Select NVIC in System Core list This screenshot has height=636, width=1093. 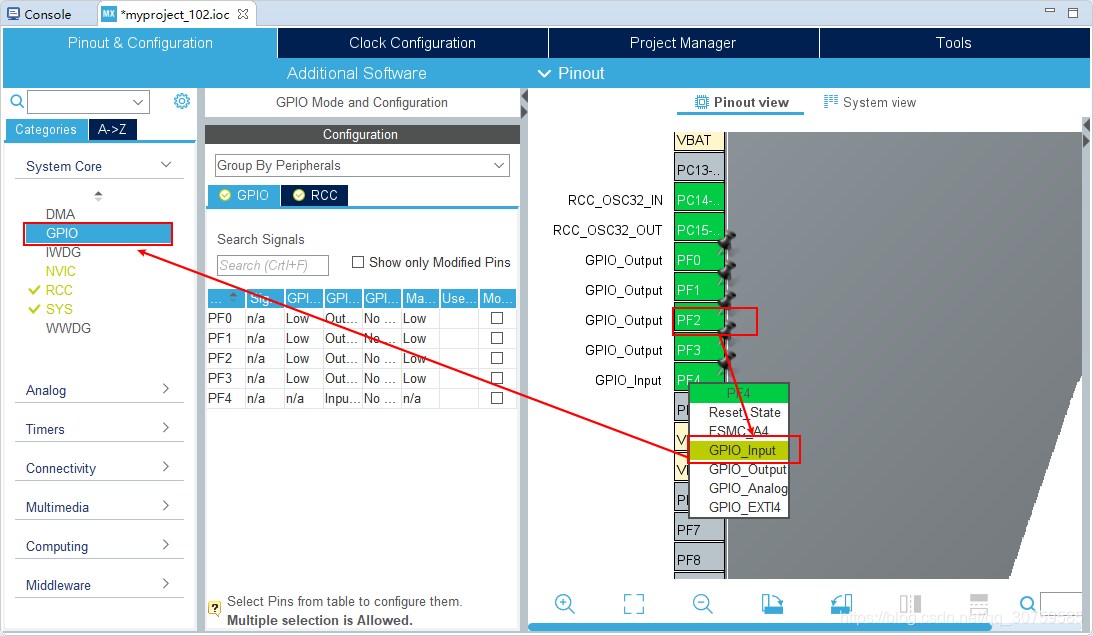(61, 271)
